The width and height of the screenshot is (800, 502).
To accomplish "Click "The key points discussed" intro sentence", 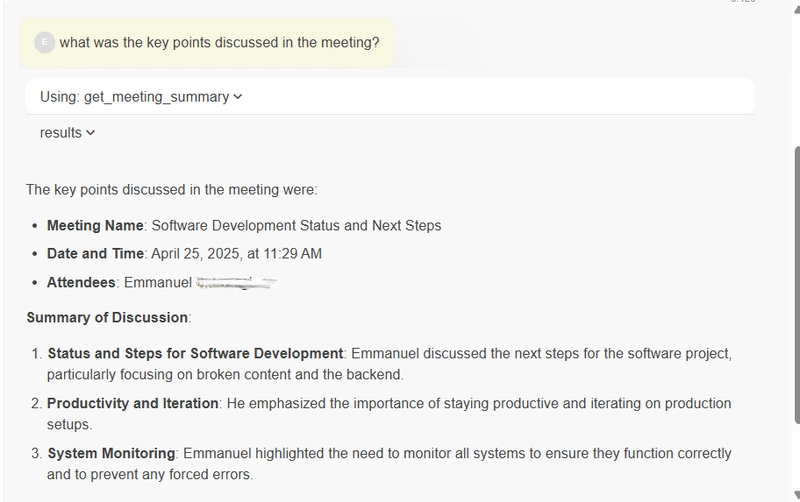I will click(171, 190).
